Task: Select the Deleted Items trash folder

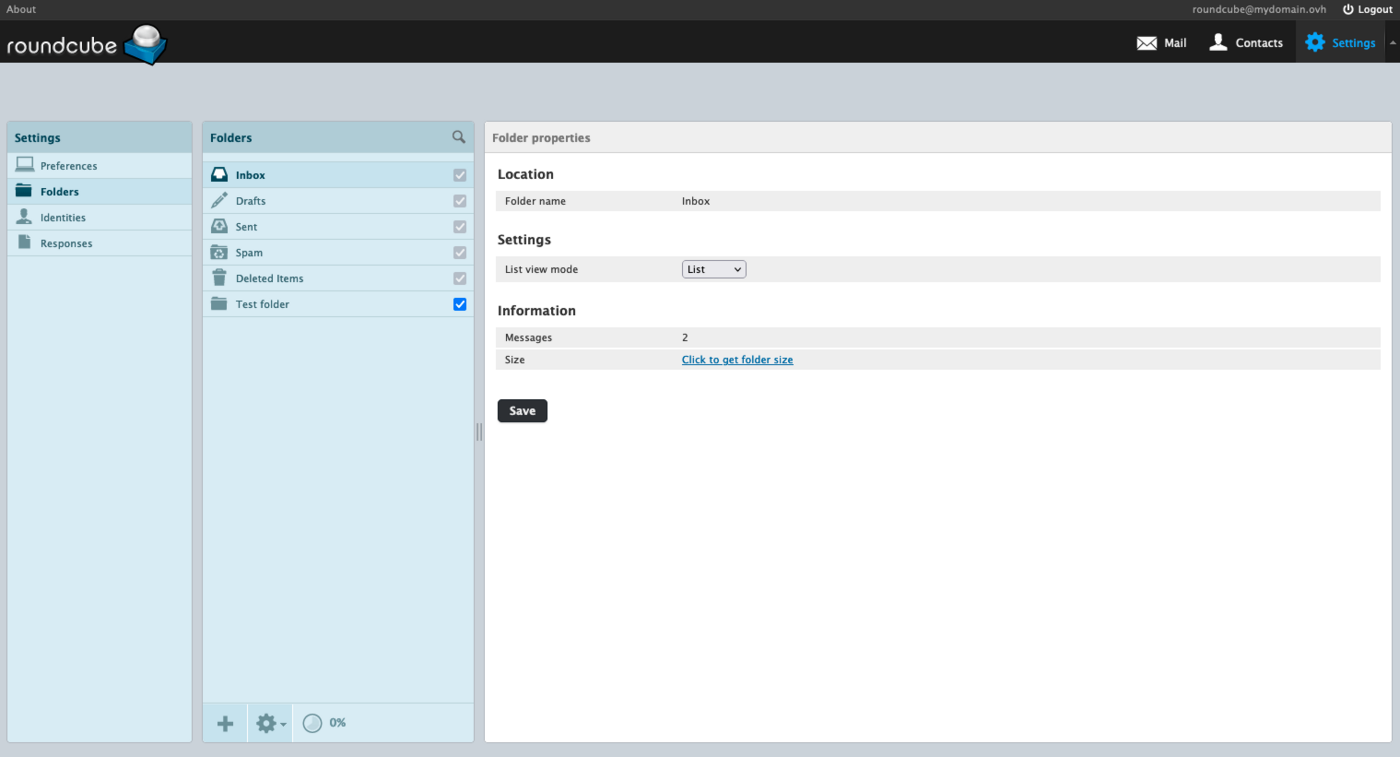Action: coord(269,279)
